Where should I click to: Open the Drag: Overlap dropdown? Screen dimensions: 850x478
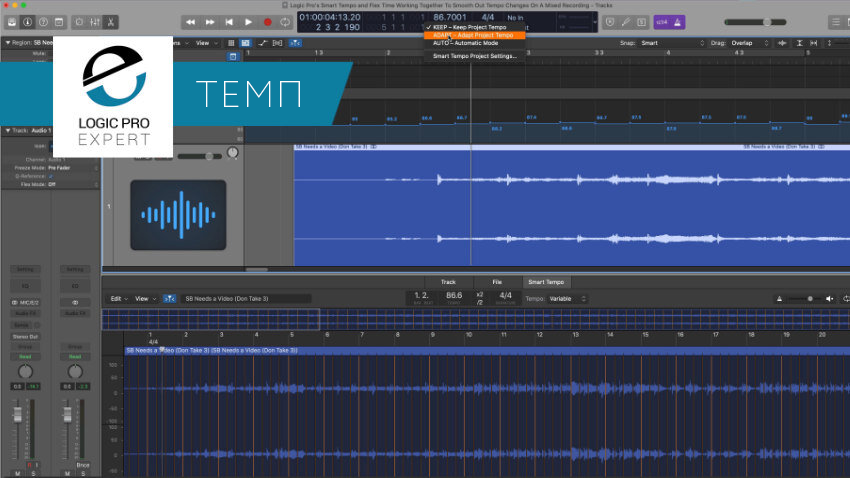(749, 43)
